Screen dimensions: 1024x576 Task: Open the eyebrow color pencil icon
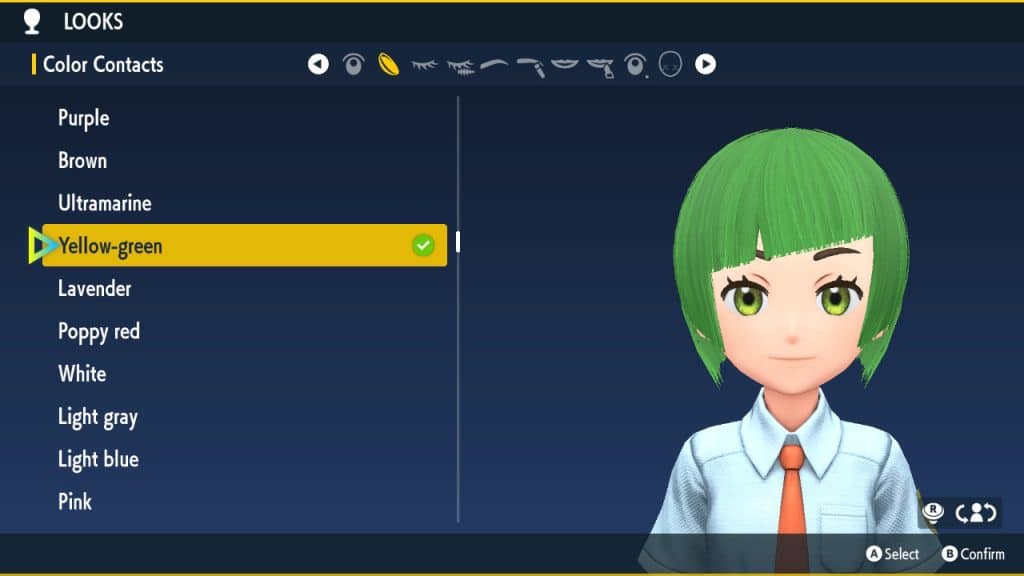[x=530, y=67]
